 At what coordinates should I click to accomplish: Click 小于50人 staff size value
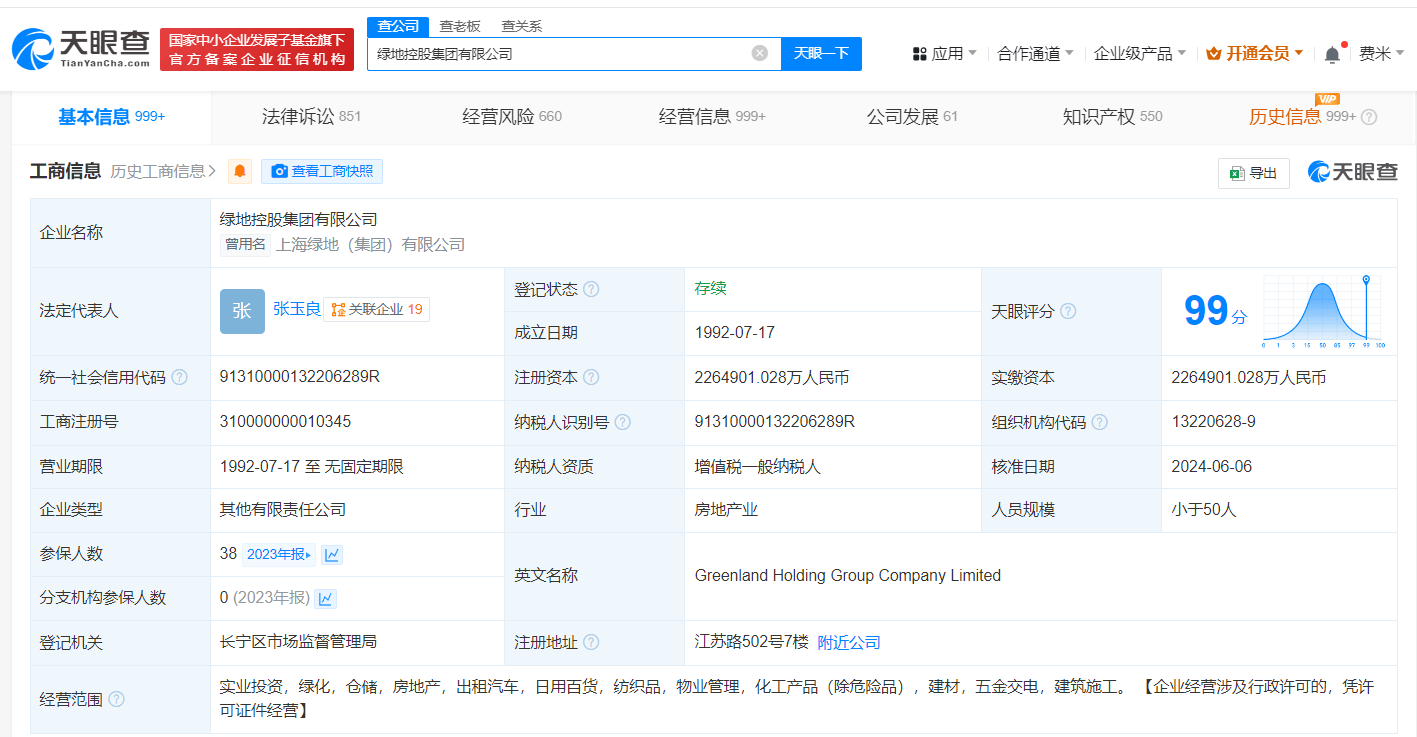click(1204, 510)
